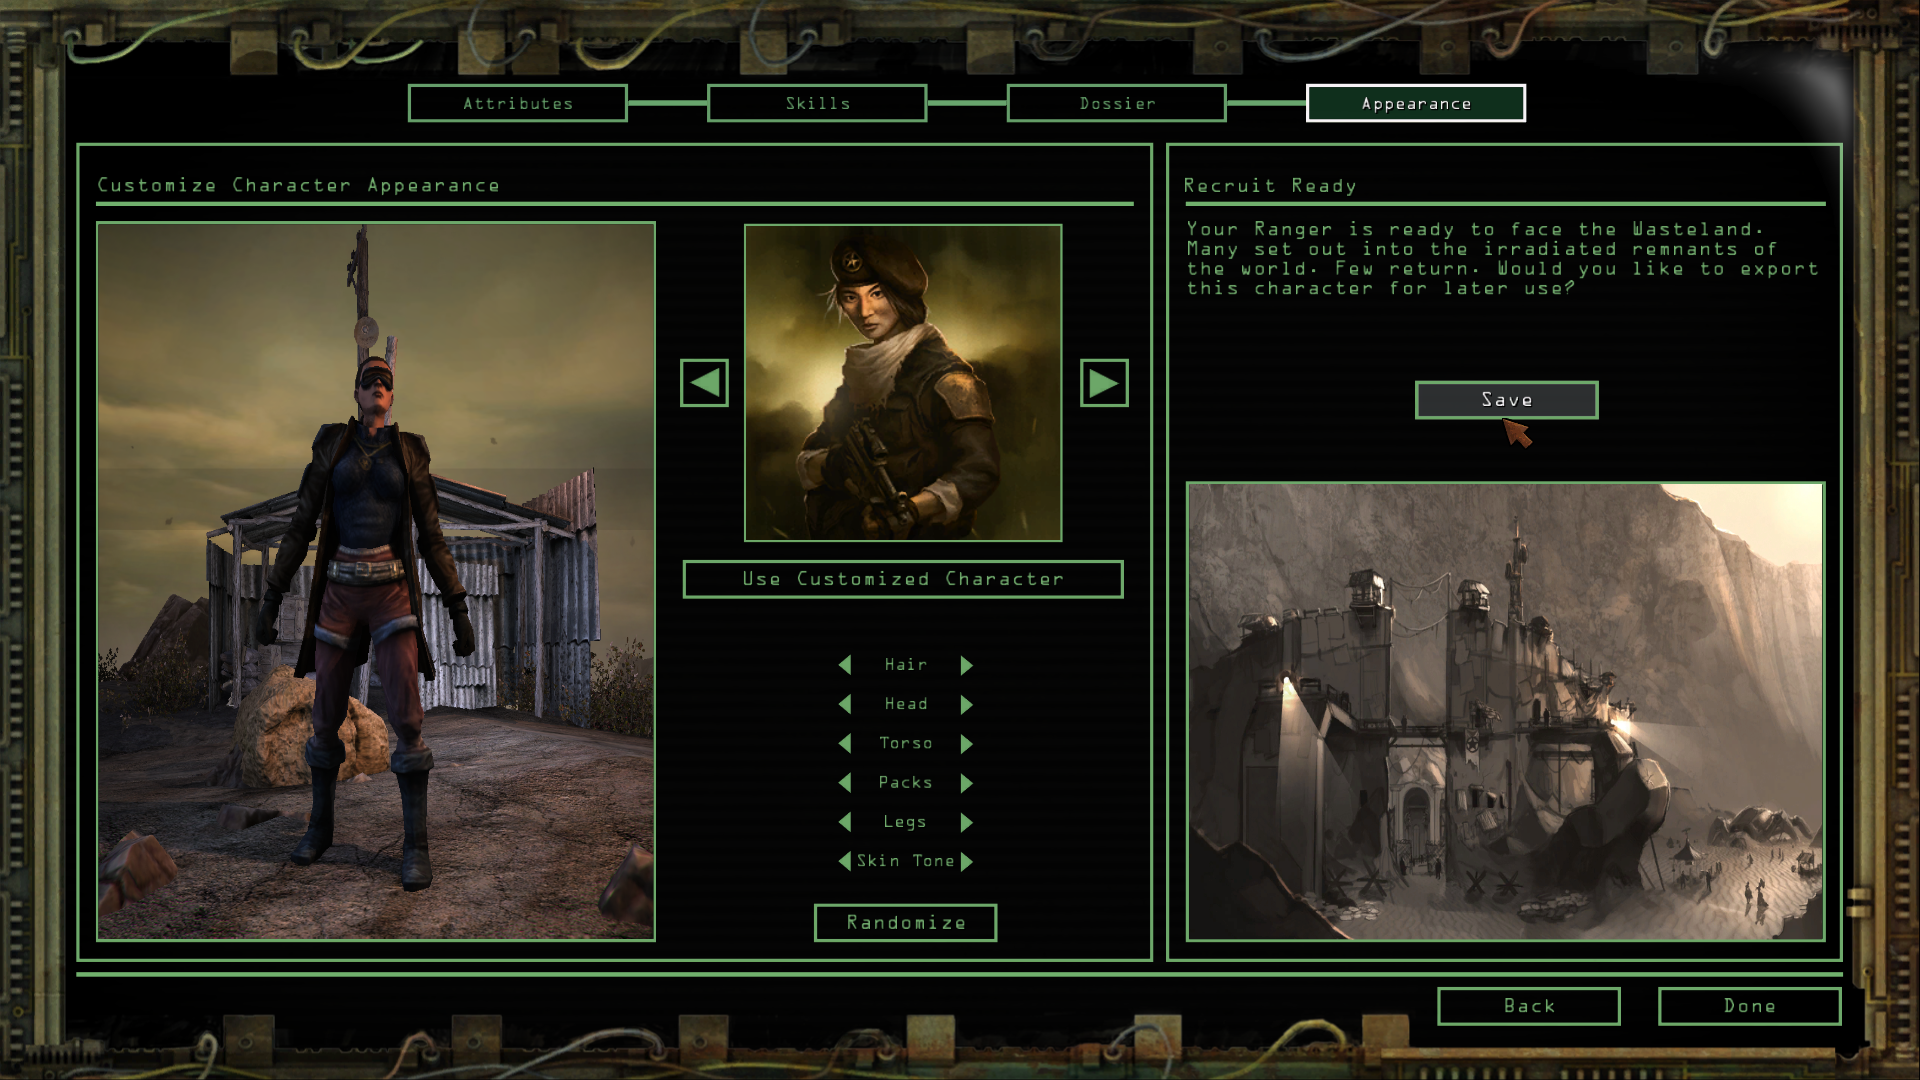Pick next Skin Tone

click(966, 861)
